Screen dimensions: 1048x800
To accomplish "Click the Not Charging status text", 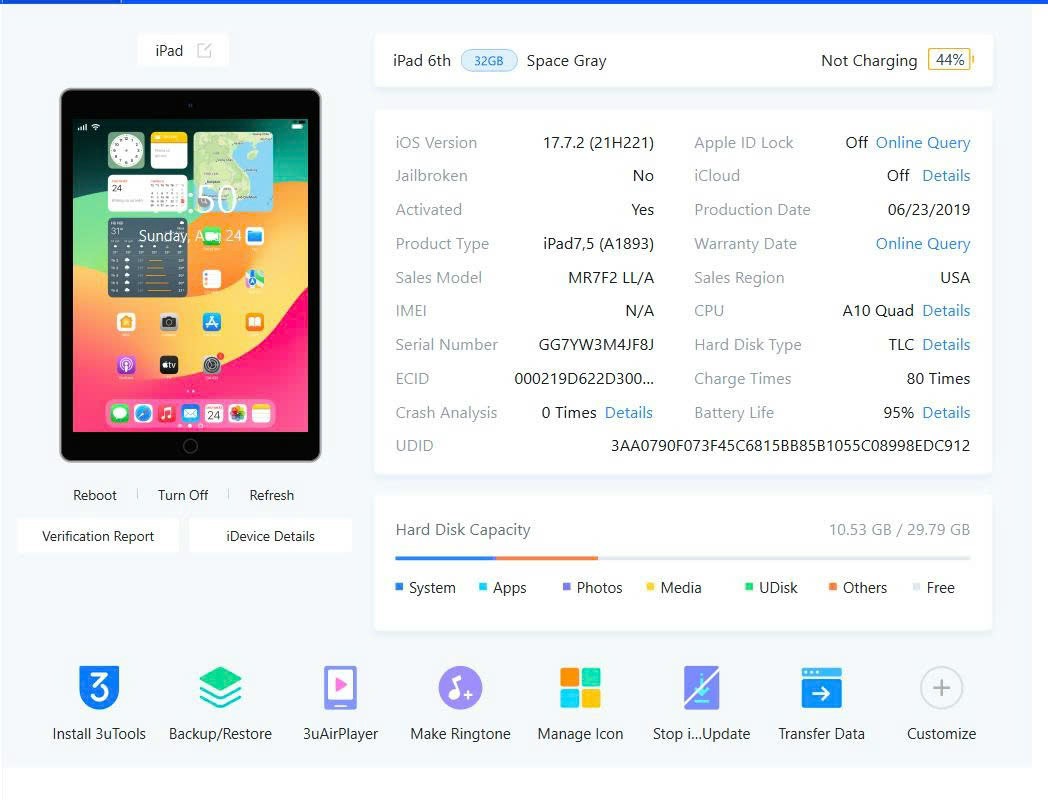I will pos(869,61).
